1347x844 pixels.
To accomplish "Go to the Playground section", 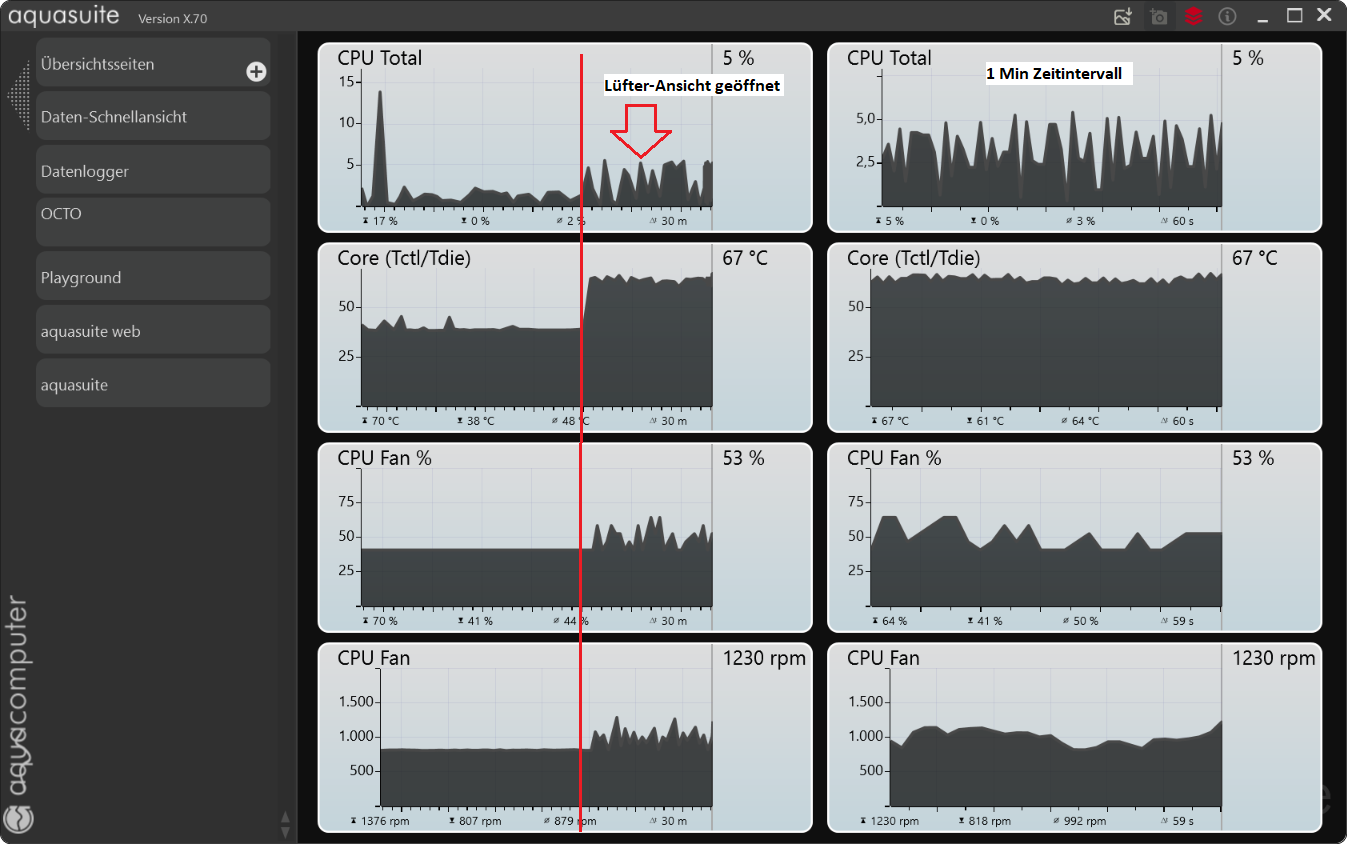I will (x=153, y=276).
